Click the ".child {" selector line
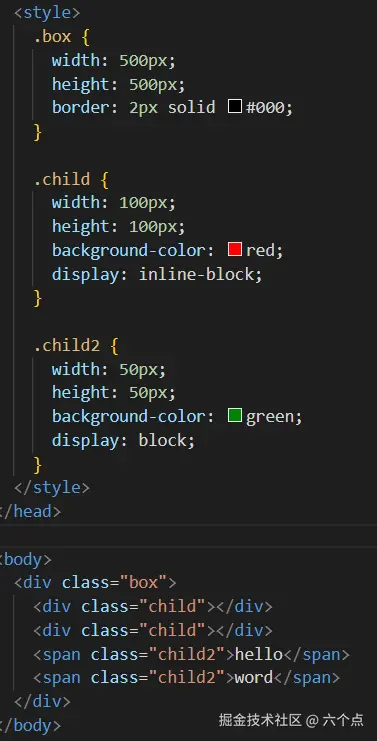377x741 pixels. point(71,179)
